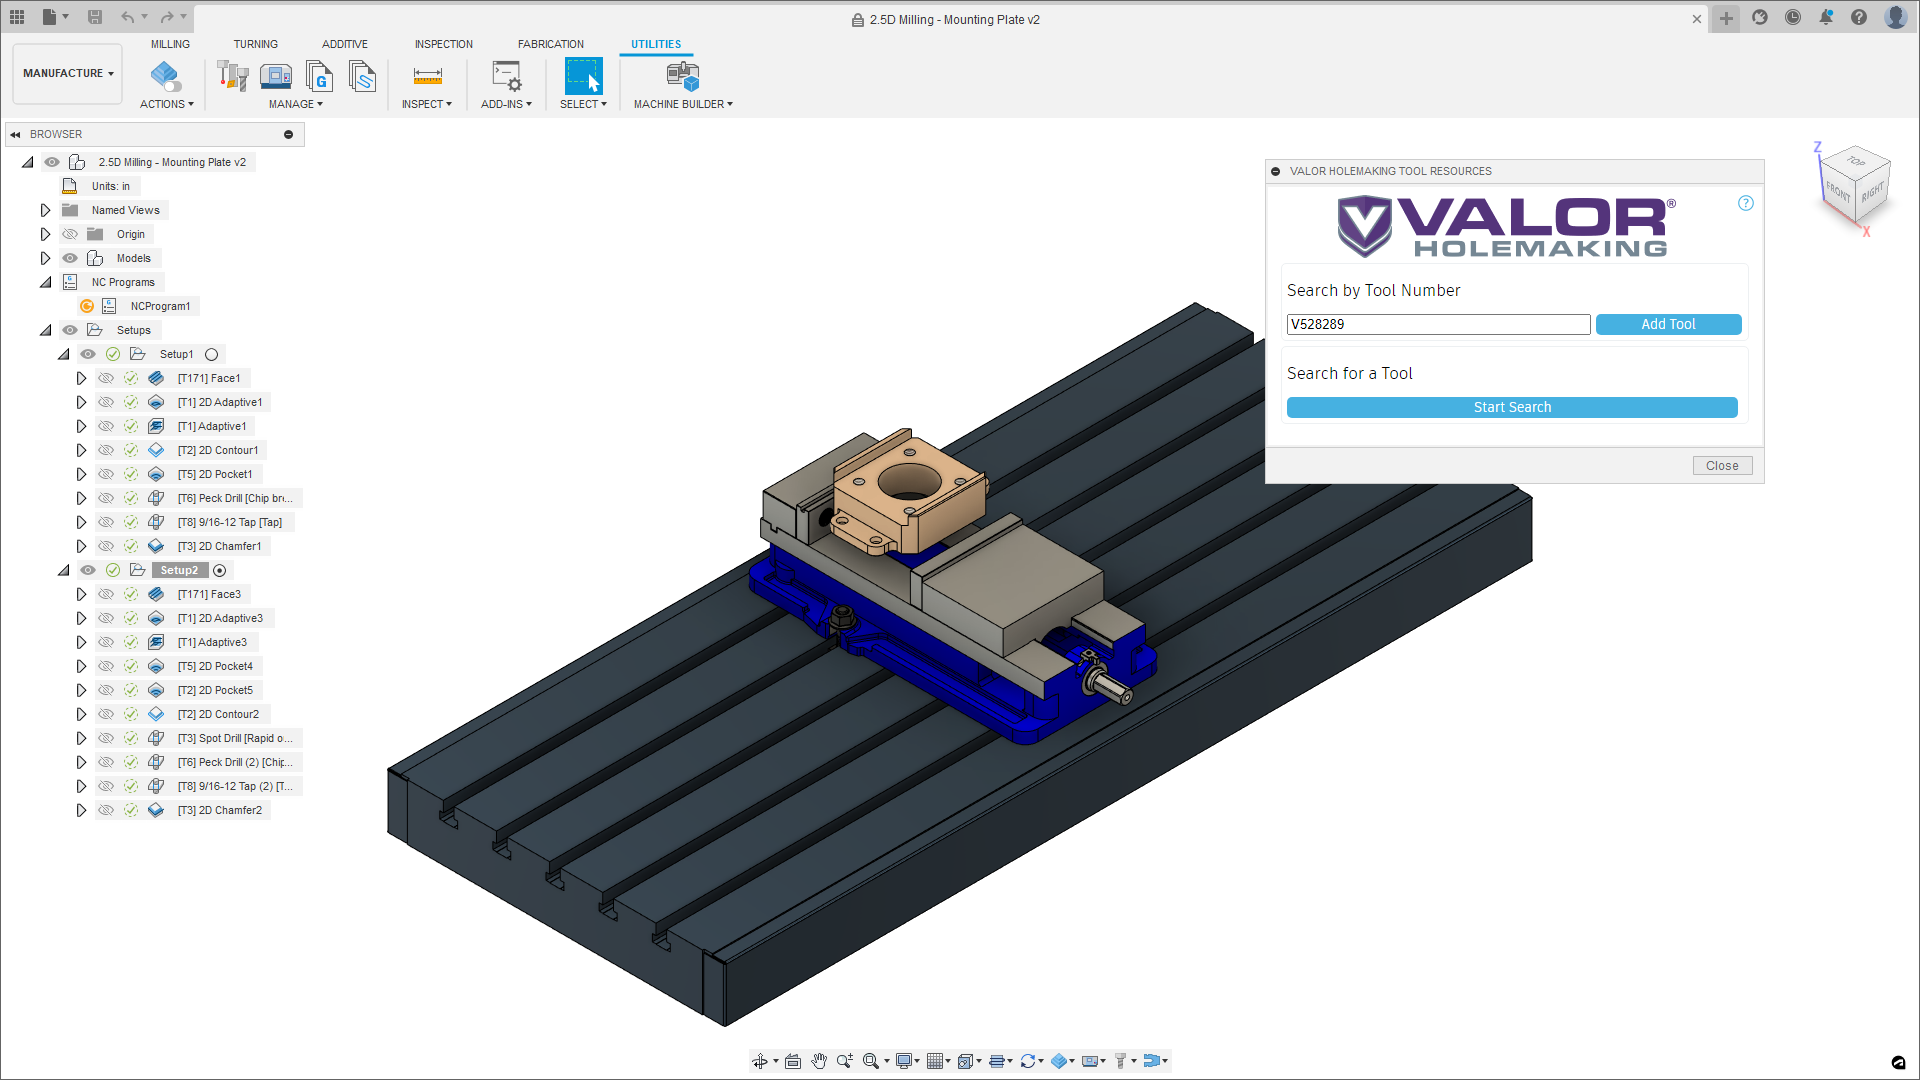Expand the Named Views tree node
The image size is (1920, 1080).
[x=45, y=210]
